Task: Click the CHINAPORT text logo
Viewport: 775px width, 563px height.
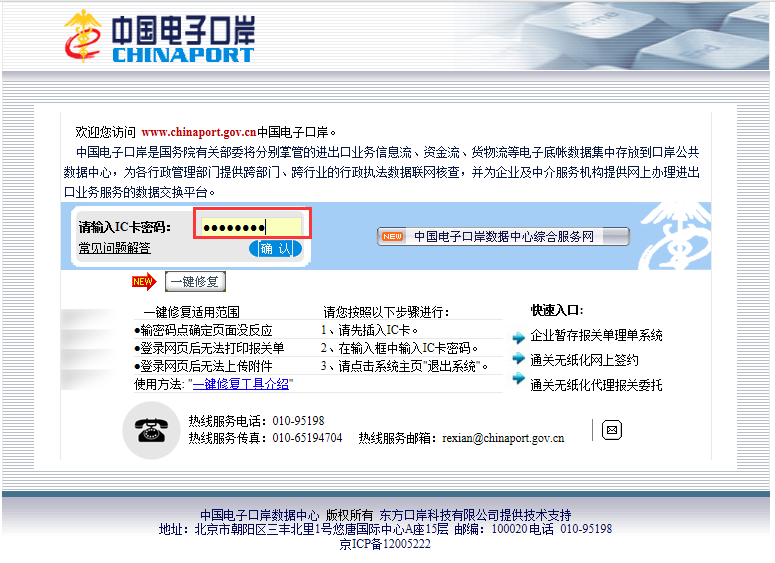Action: tap(183, 55)
